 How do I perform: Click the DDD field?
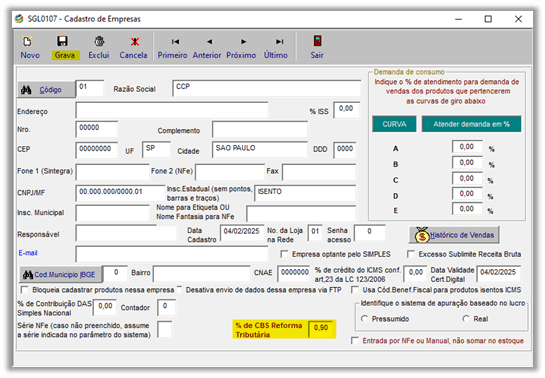point(345,150)
